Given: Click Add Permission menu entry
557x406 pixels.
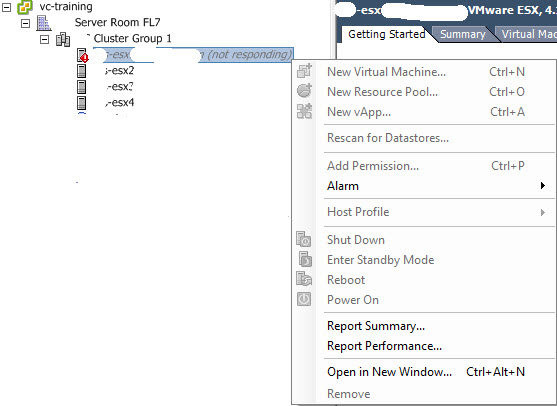Looking at the screenshot, I should (424, 166).
